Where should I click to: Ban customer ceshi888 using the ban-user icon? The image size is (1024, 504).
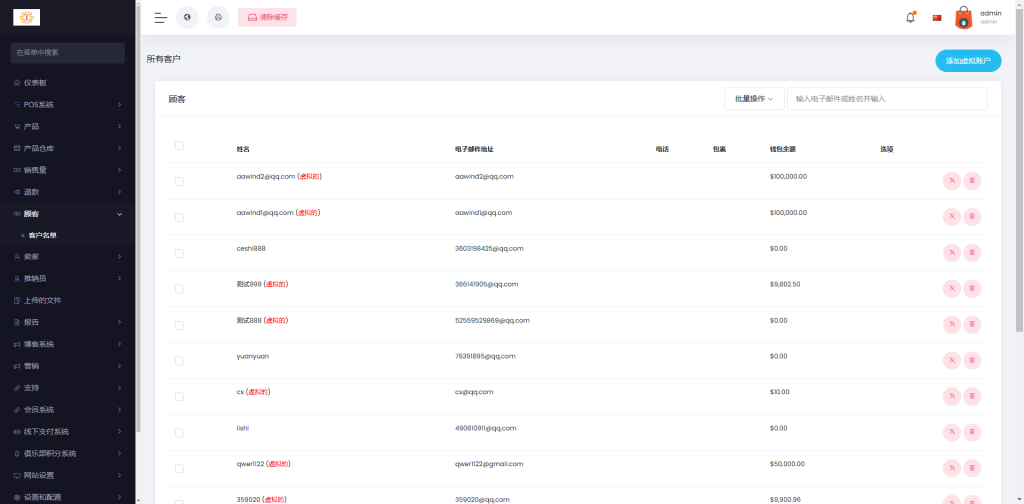[x=951, y=253]
